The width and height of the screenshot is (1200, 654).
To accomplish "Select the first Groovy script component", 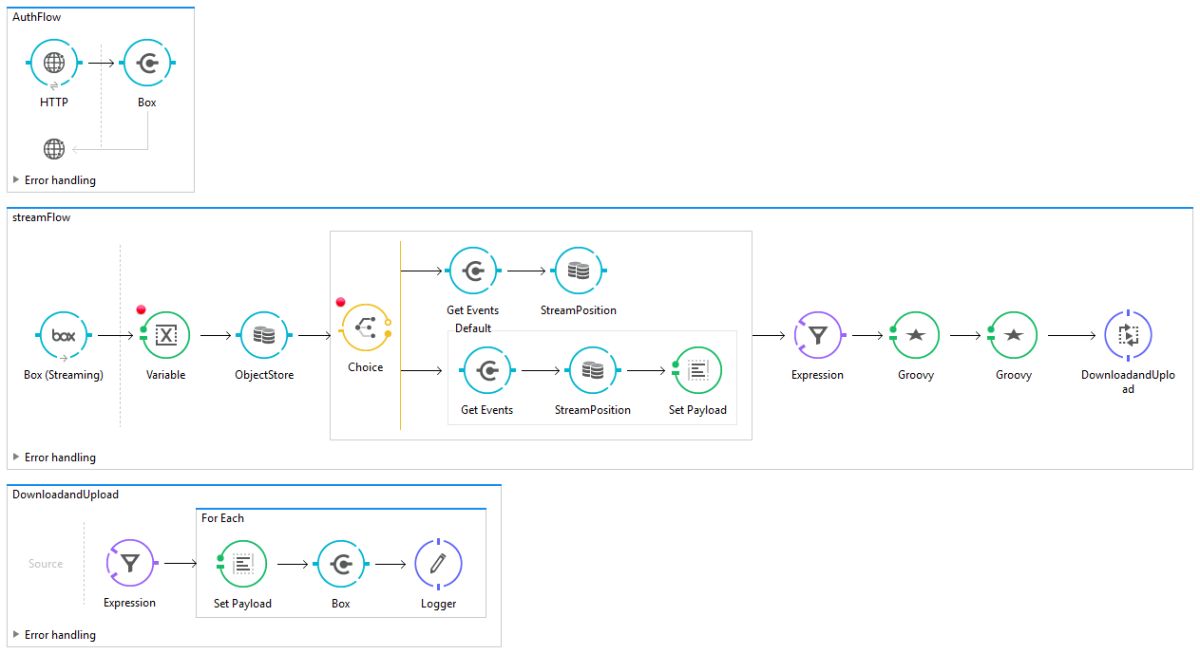I will pos(915,335).
